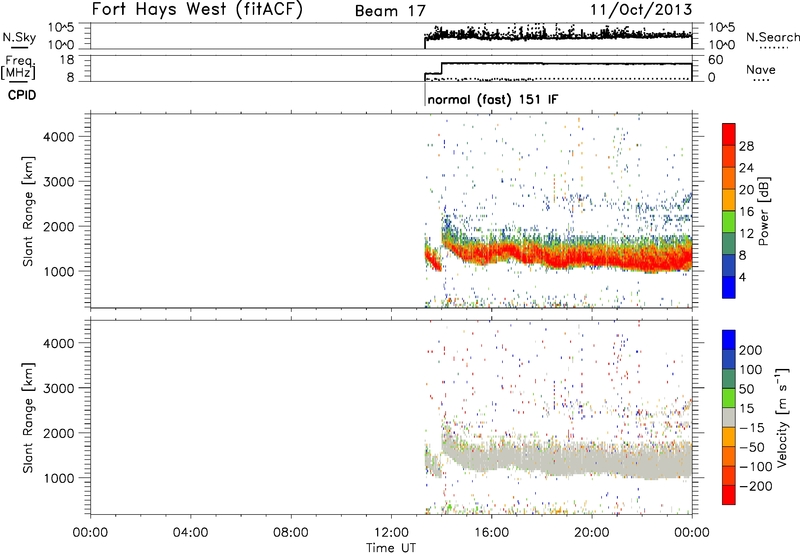This screenshot has height=554, width=800.
Task: Pick the light green power segment between 12 and 16
Action: (729, 222)
